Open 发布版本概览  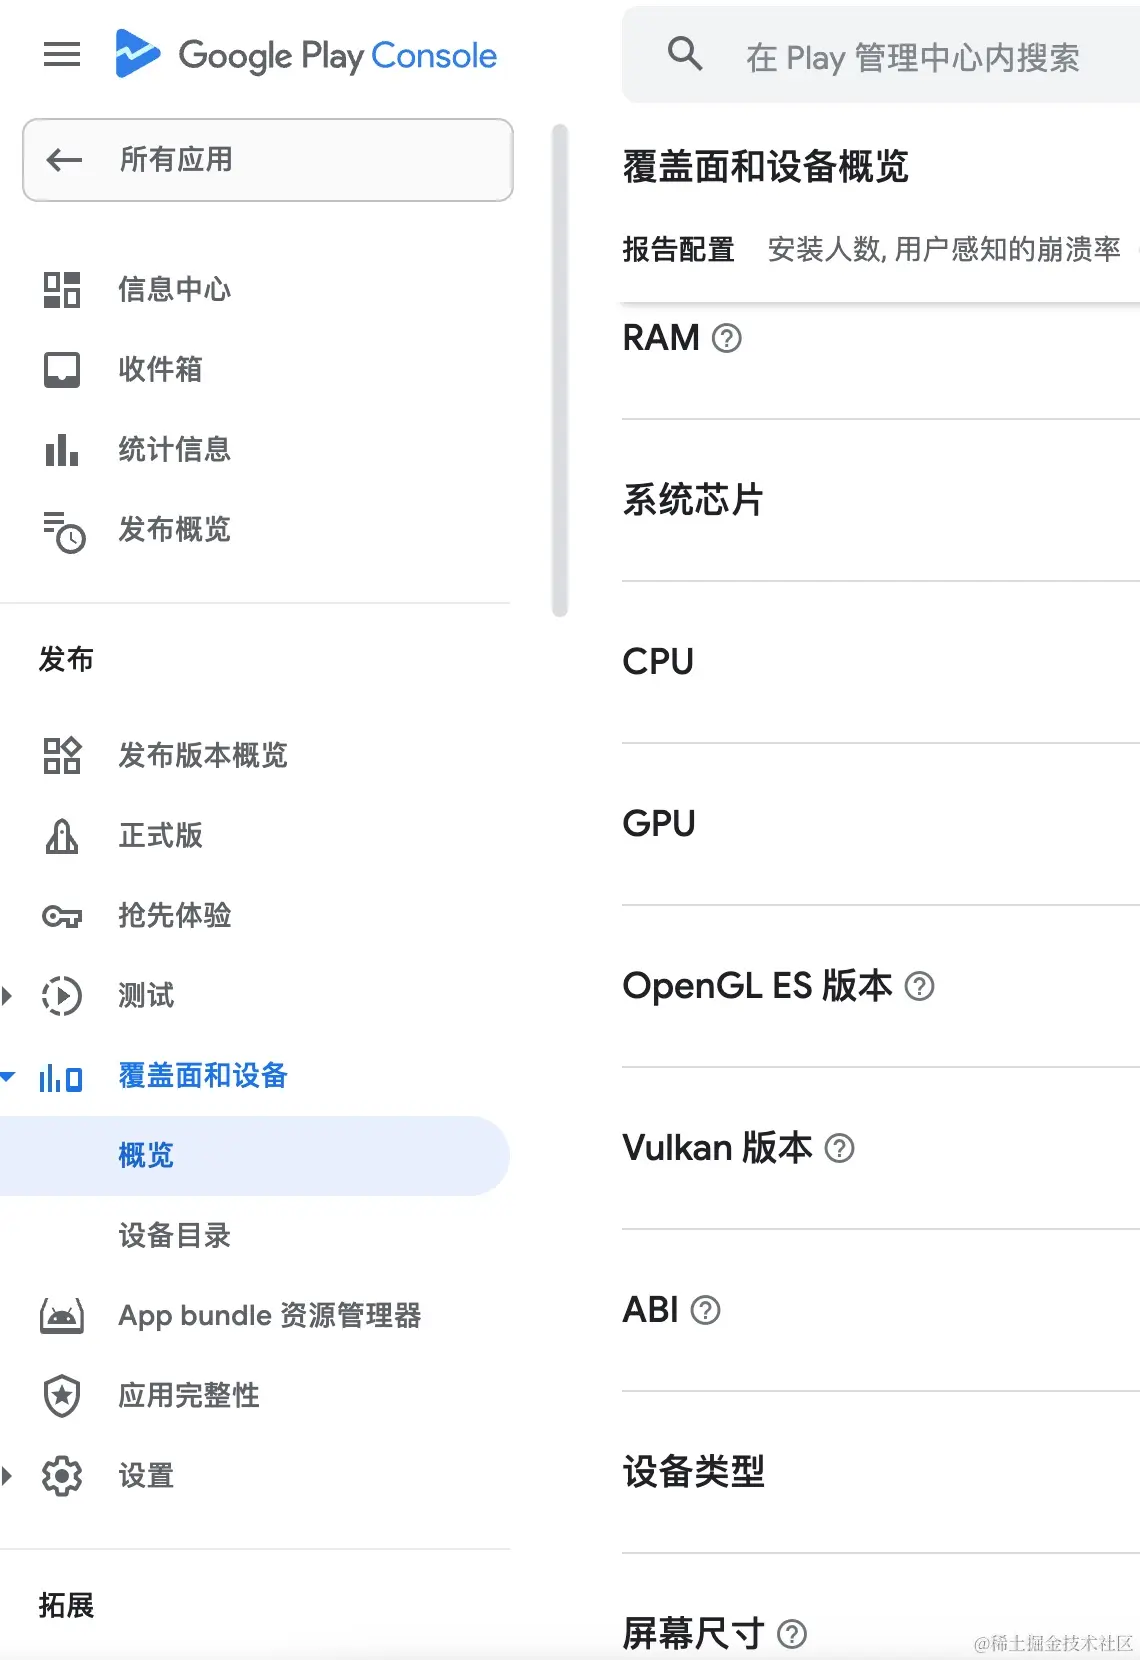[203, 755]
